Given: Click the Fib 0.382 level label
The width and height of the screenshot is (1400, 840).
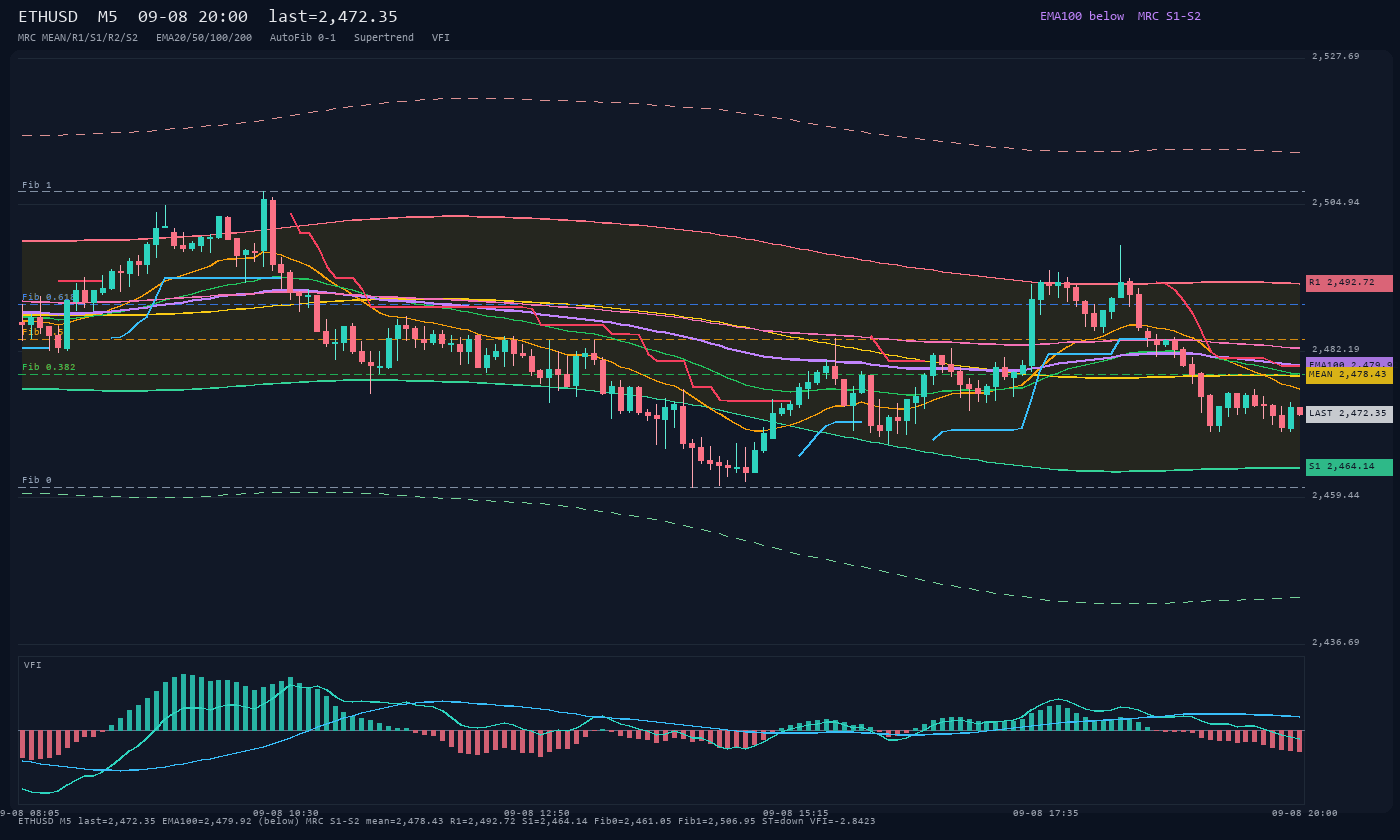Looking at the screenshot, I should tap(49, 367).
